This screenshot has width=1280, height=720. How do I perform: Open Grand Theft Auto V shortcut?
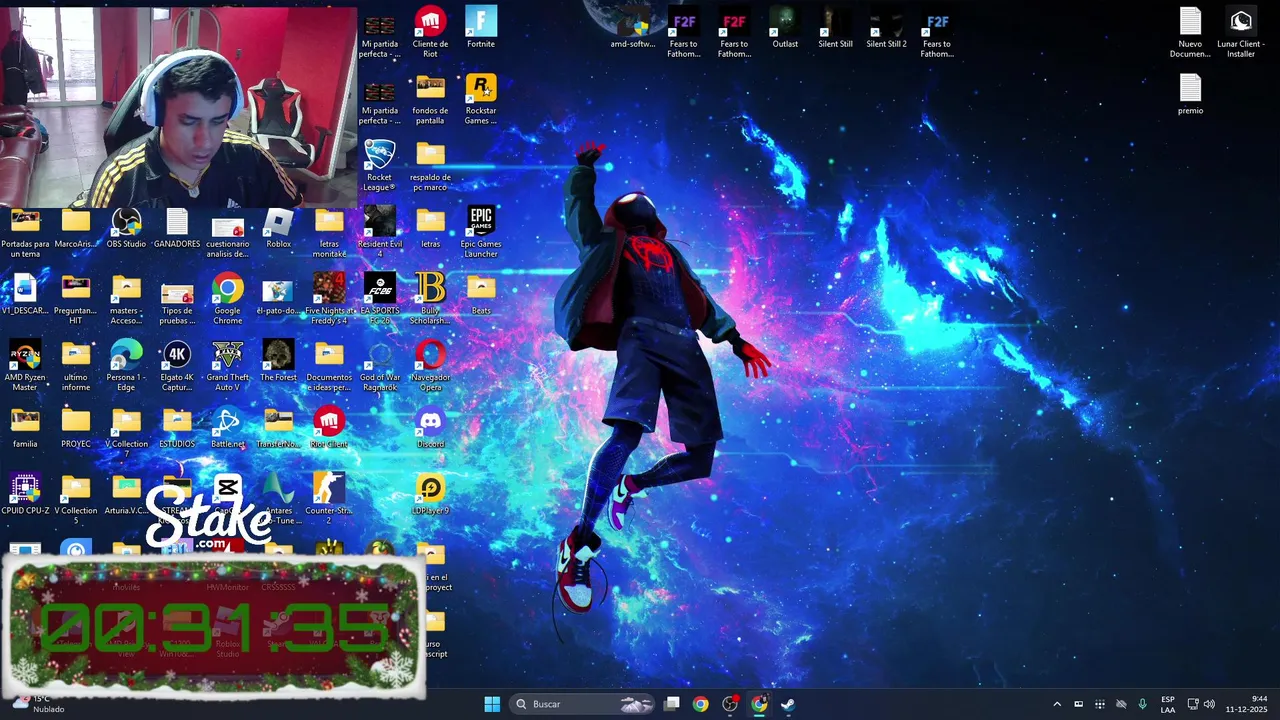227,366
